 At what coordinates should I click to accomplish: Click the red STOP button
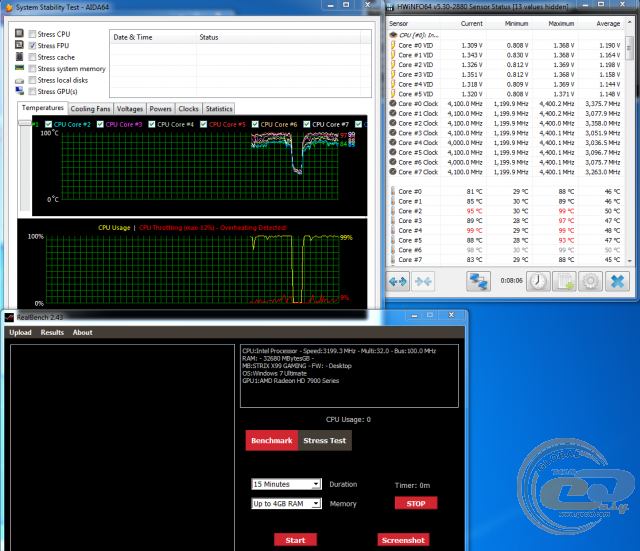[x=416, y=503]
